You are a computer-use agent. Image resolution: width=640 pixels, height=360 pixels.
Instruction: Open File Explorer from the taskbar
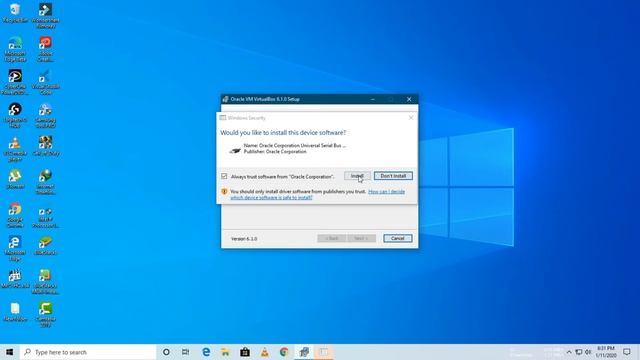(x=225, y=352)
